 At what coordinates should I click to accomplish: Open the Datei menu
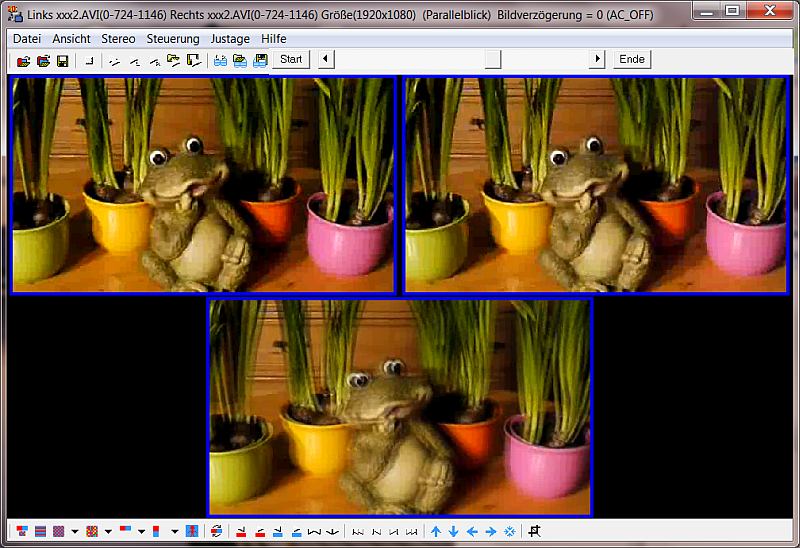(x=27, y=39)
